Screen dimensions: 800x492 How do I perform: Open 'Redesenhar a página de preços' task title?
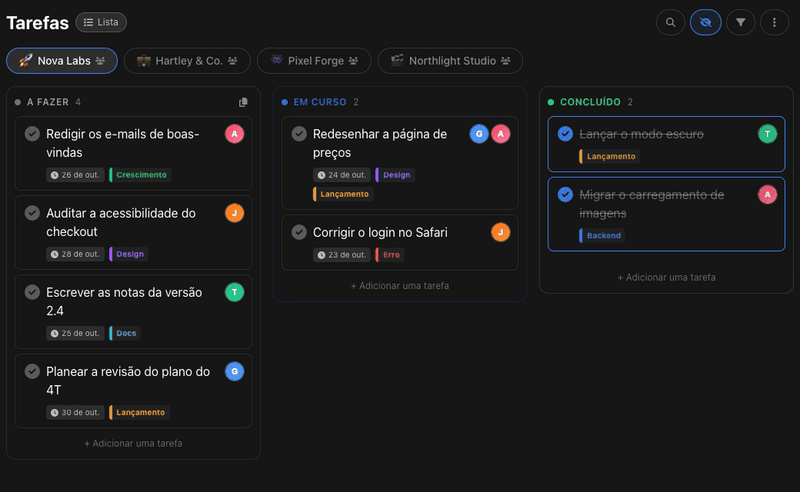[380, 143]
